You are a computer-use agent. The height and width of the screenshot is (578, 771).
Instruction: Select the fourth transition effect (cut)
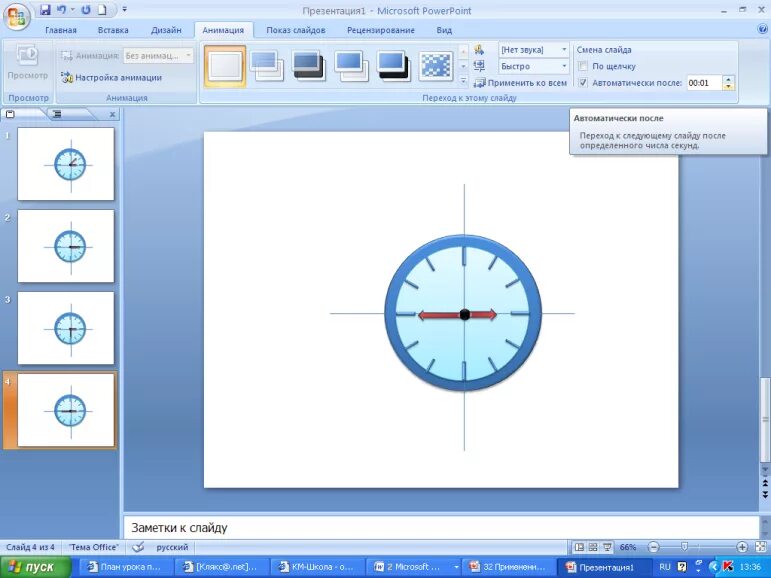point(351,66)
